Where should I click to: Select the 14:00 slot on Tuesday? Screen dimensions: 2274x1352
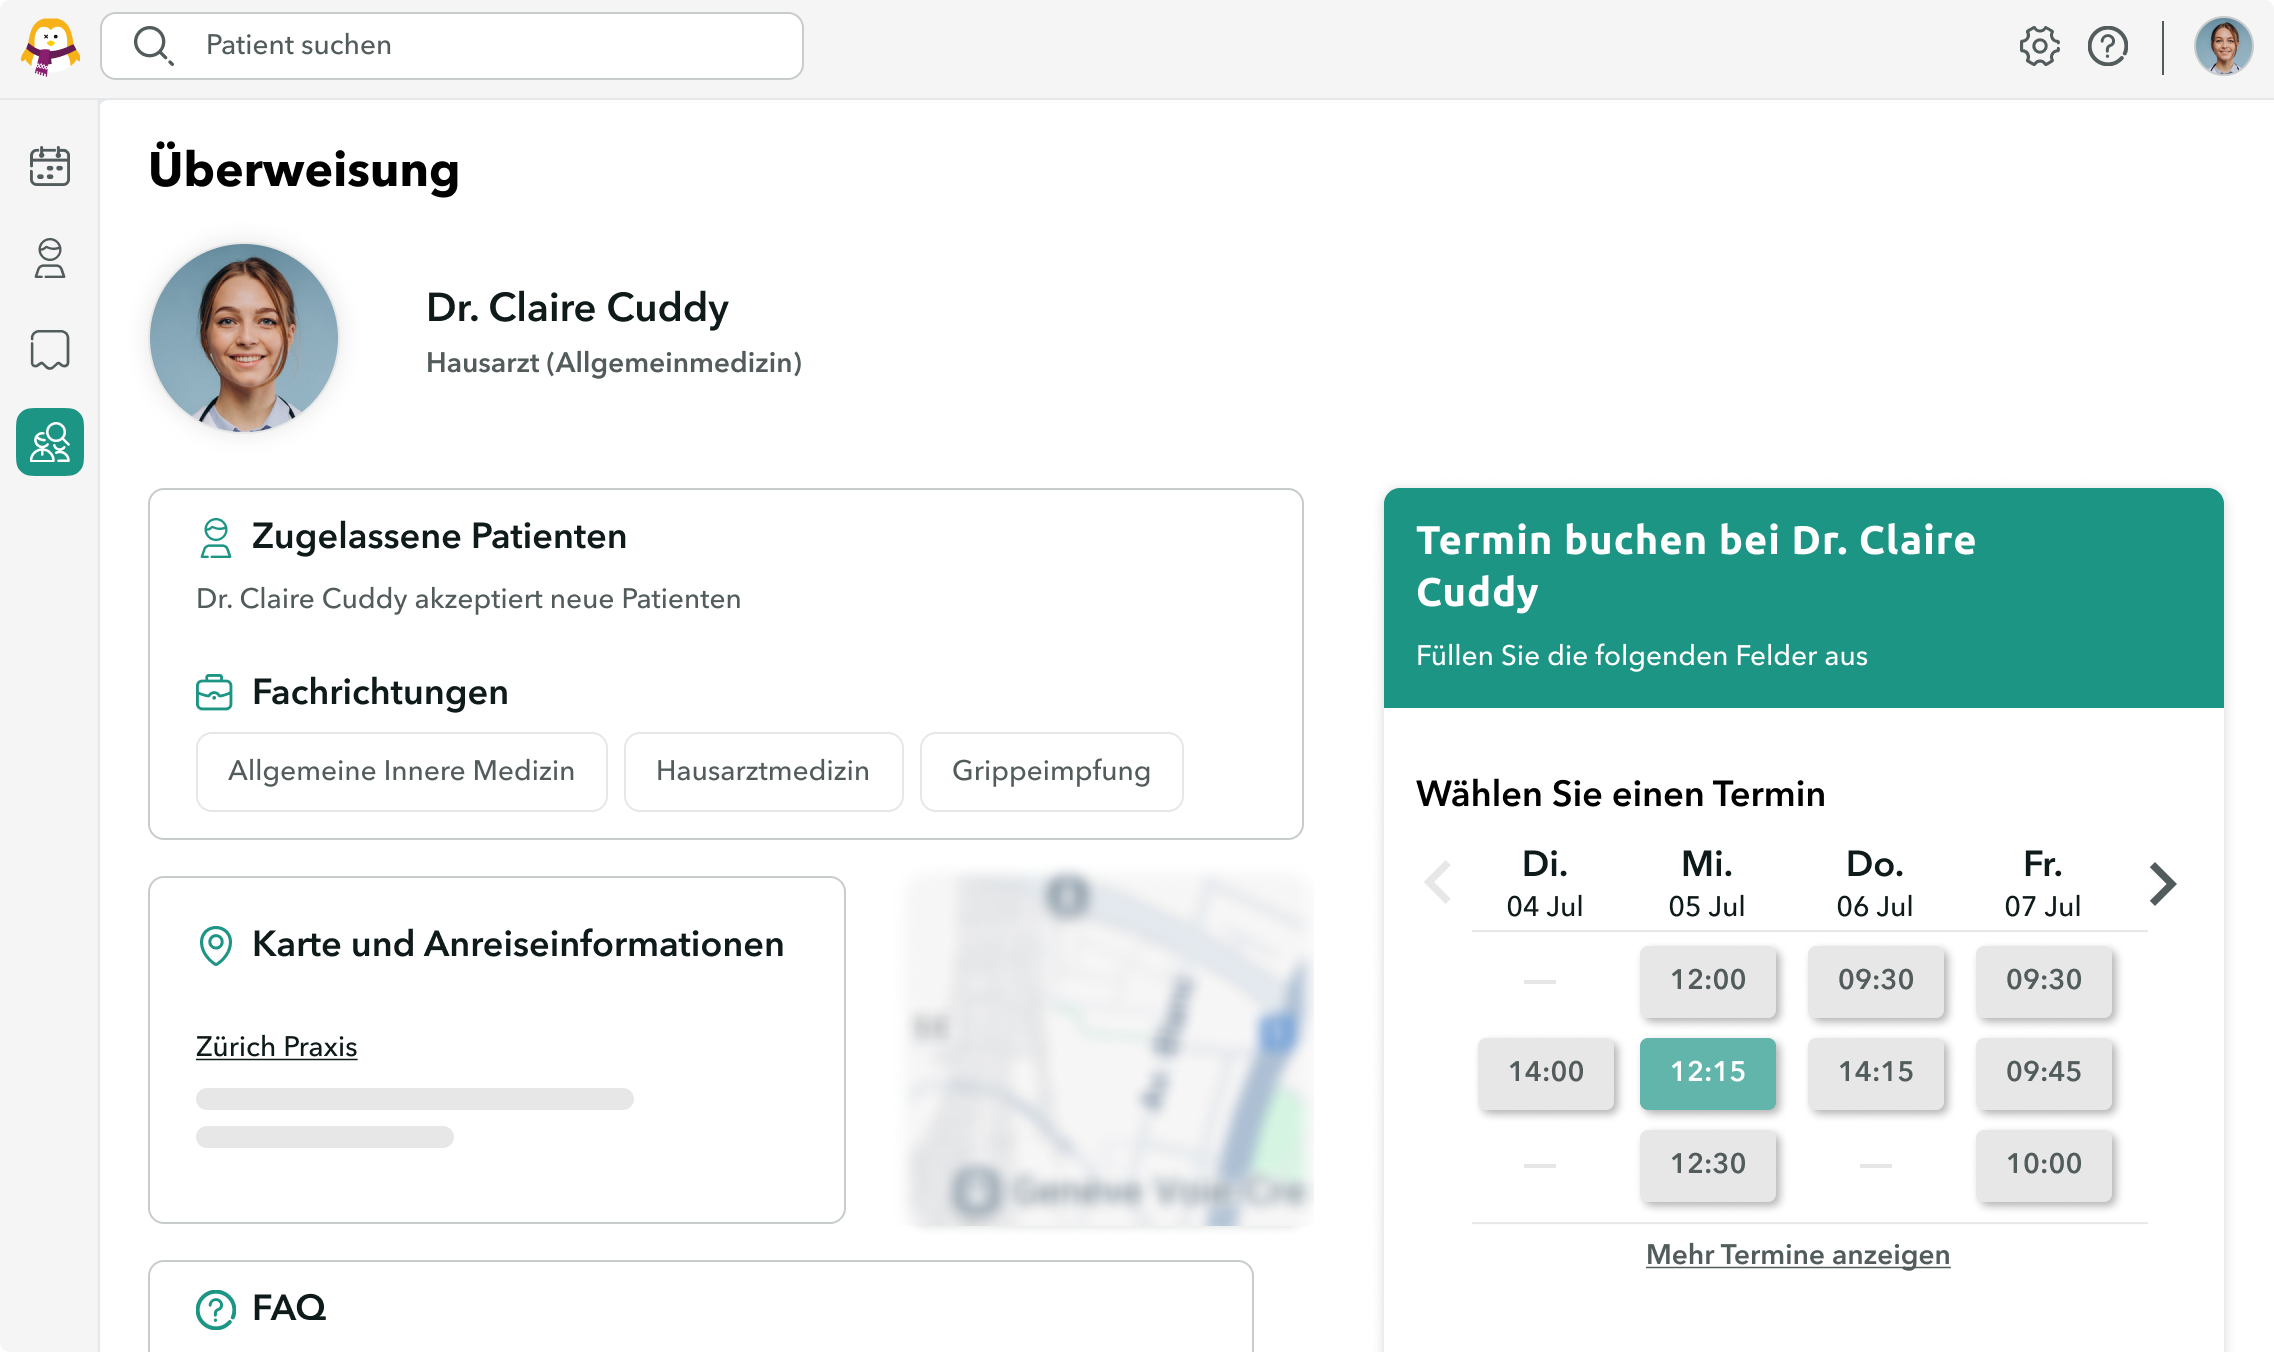coord(1546,1073)
